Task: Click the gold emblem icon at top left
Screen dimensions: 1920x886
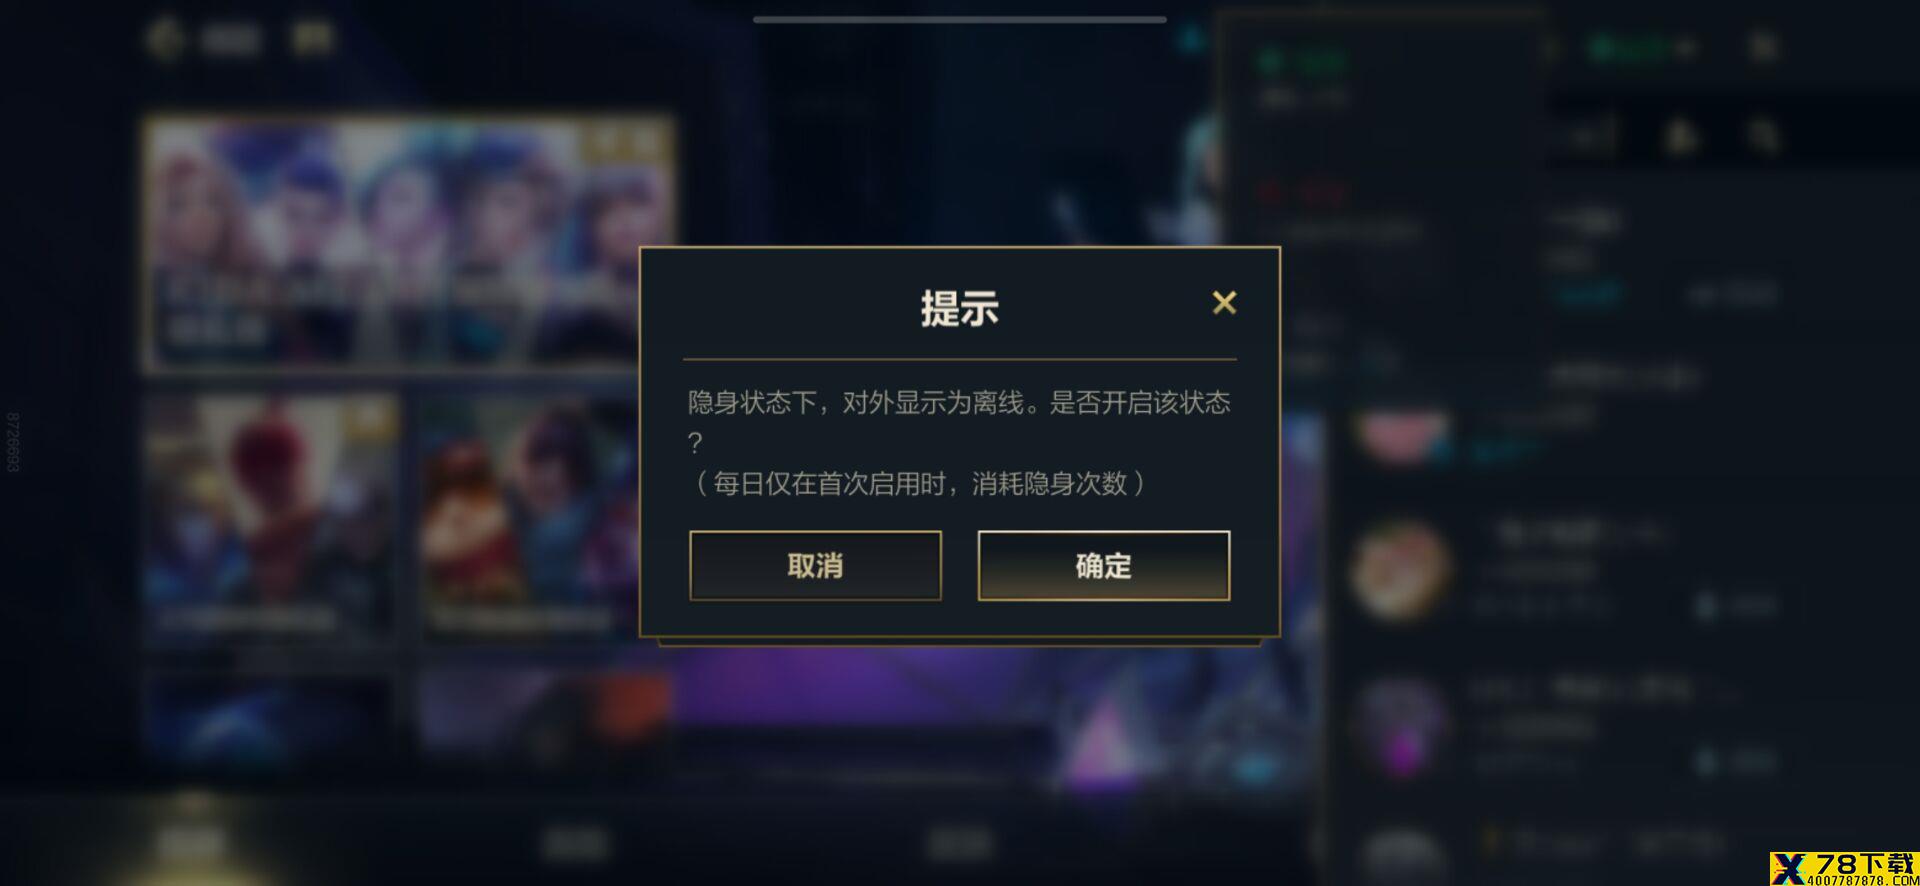Action: tap(166, 38)
